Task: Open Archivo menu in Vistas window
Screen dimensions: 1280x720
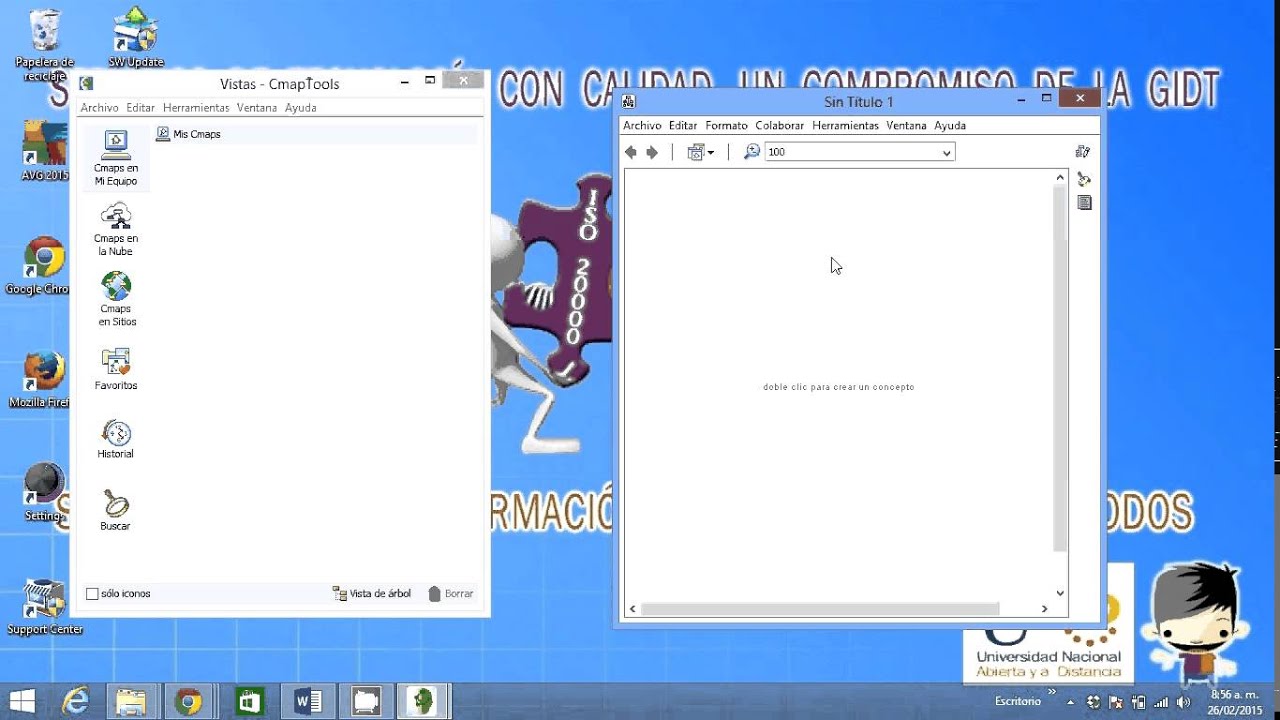Action: [99, 108]
